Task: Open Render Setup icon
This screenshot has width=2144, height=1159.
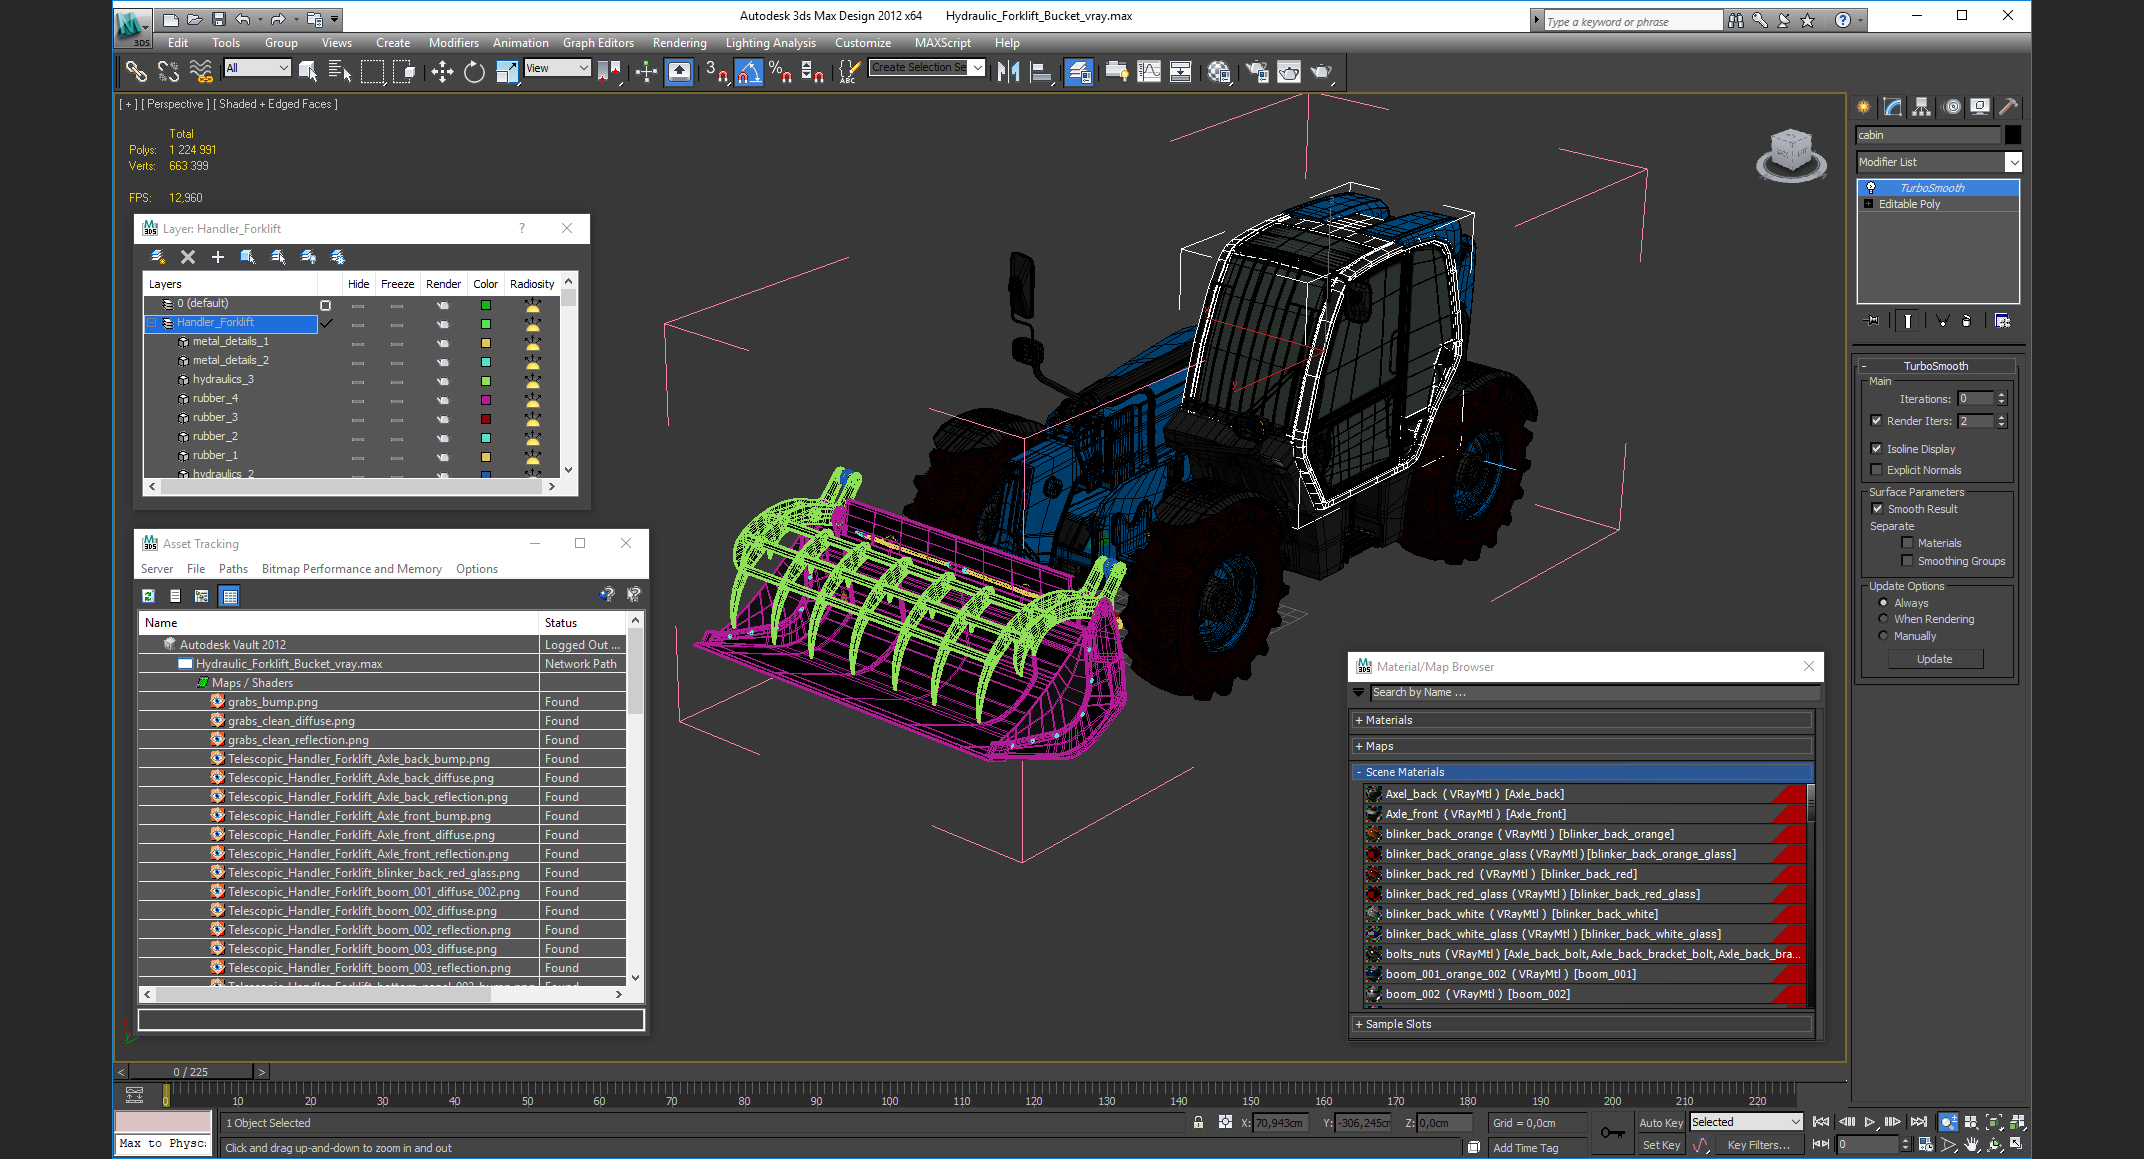Action: (1257, 71)
